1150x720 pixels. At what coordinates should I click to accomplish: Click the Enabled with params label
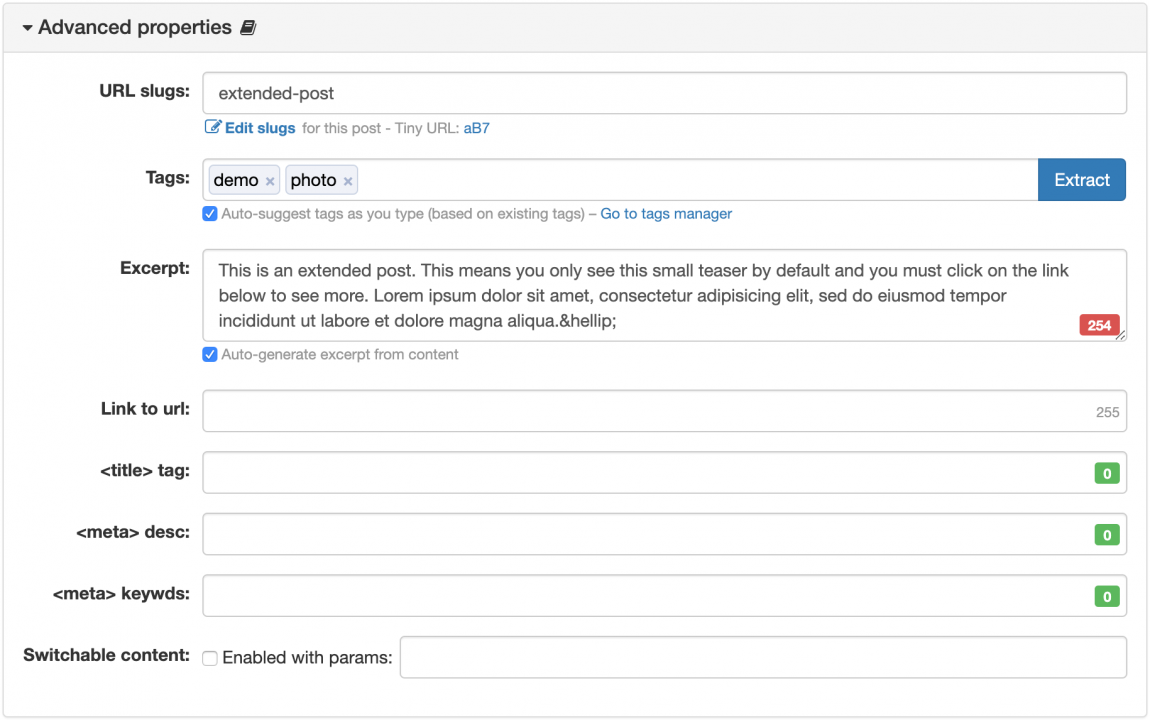307,658
